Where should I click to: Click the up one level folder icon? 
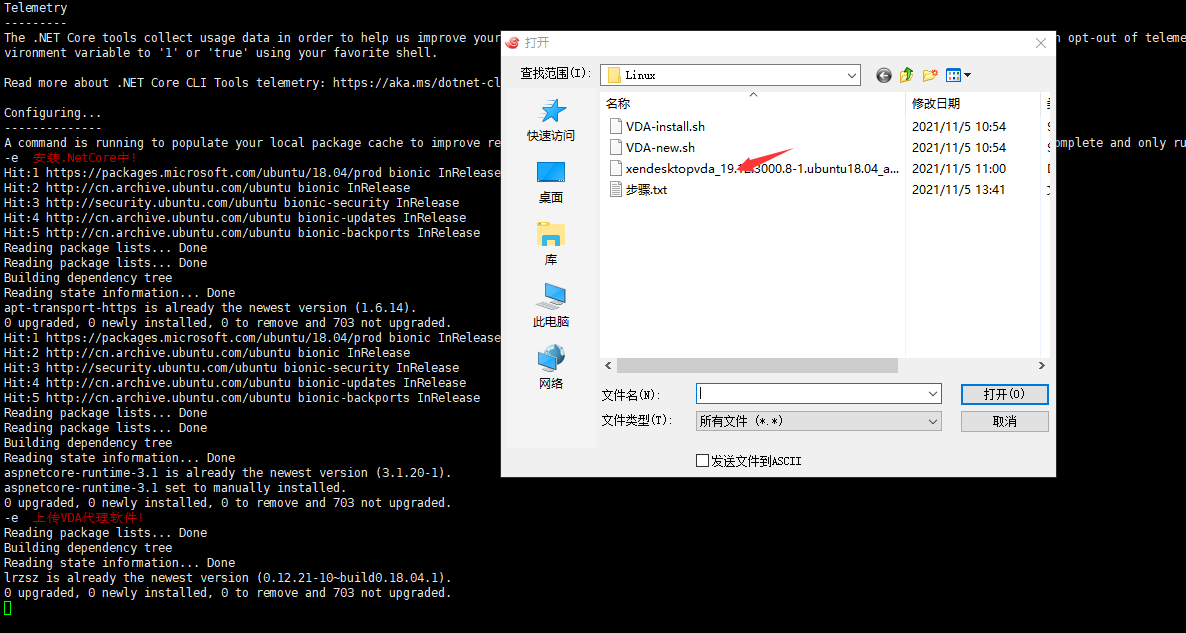click(906, 74)
